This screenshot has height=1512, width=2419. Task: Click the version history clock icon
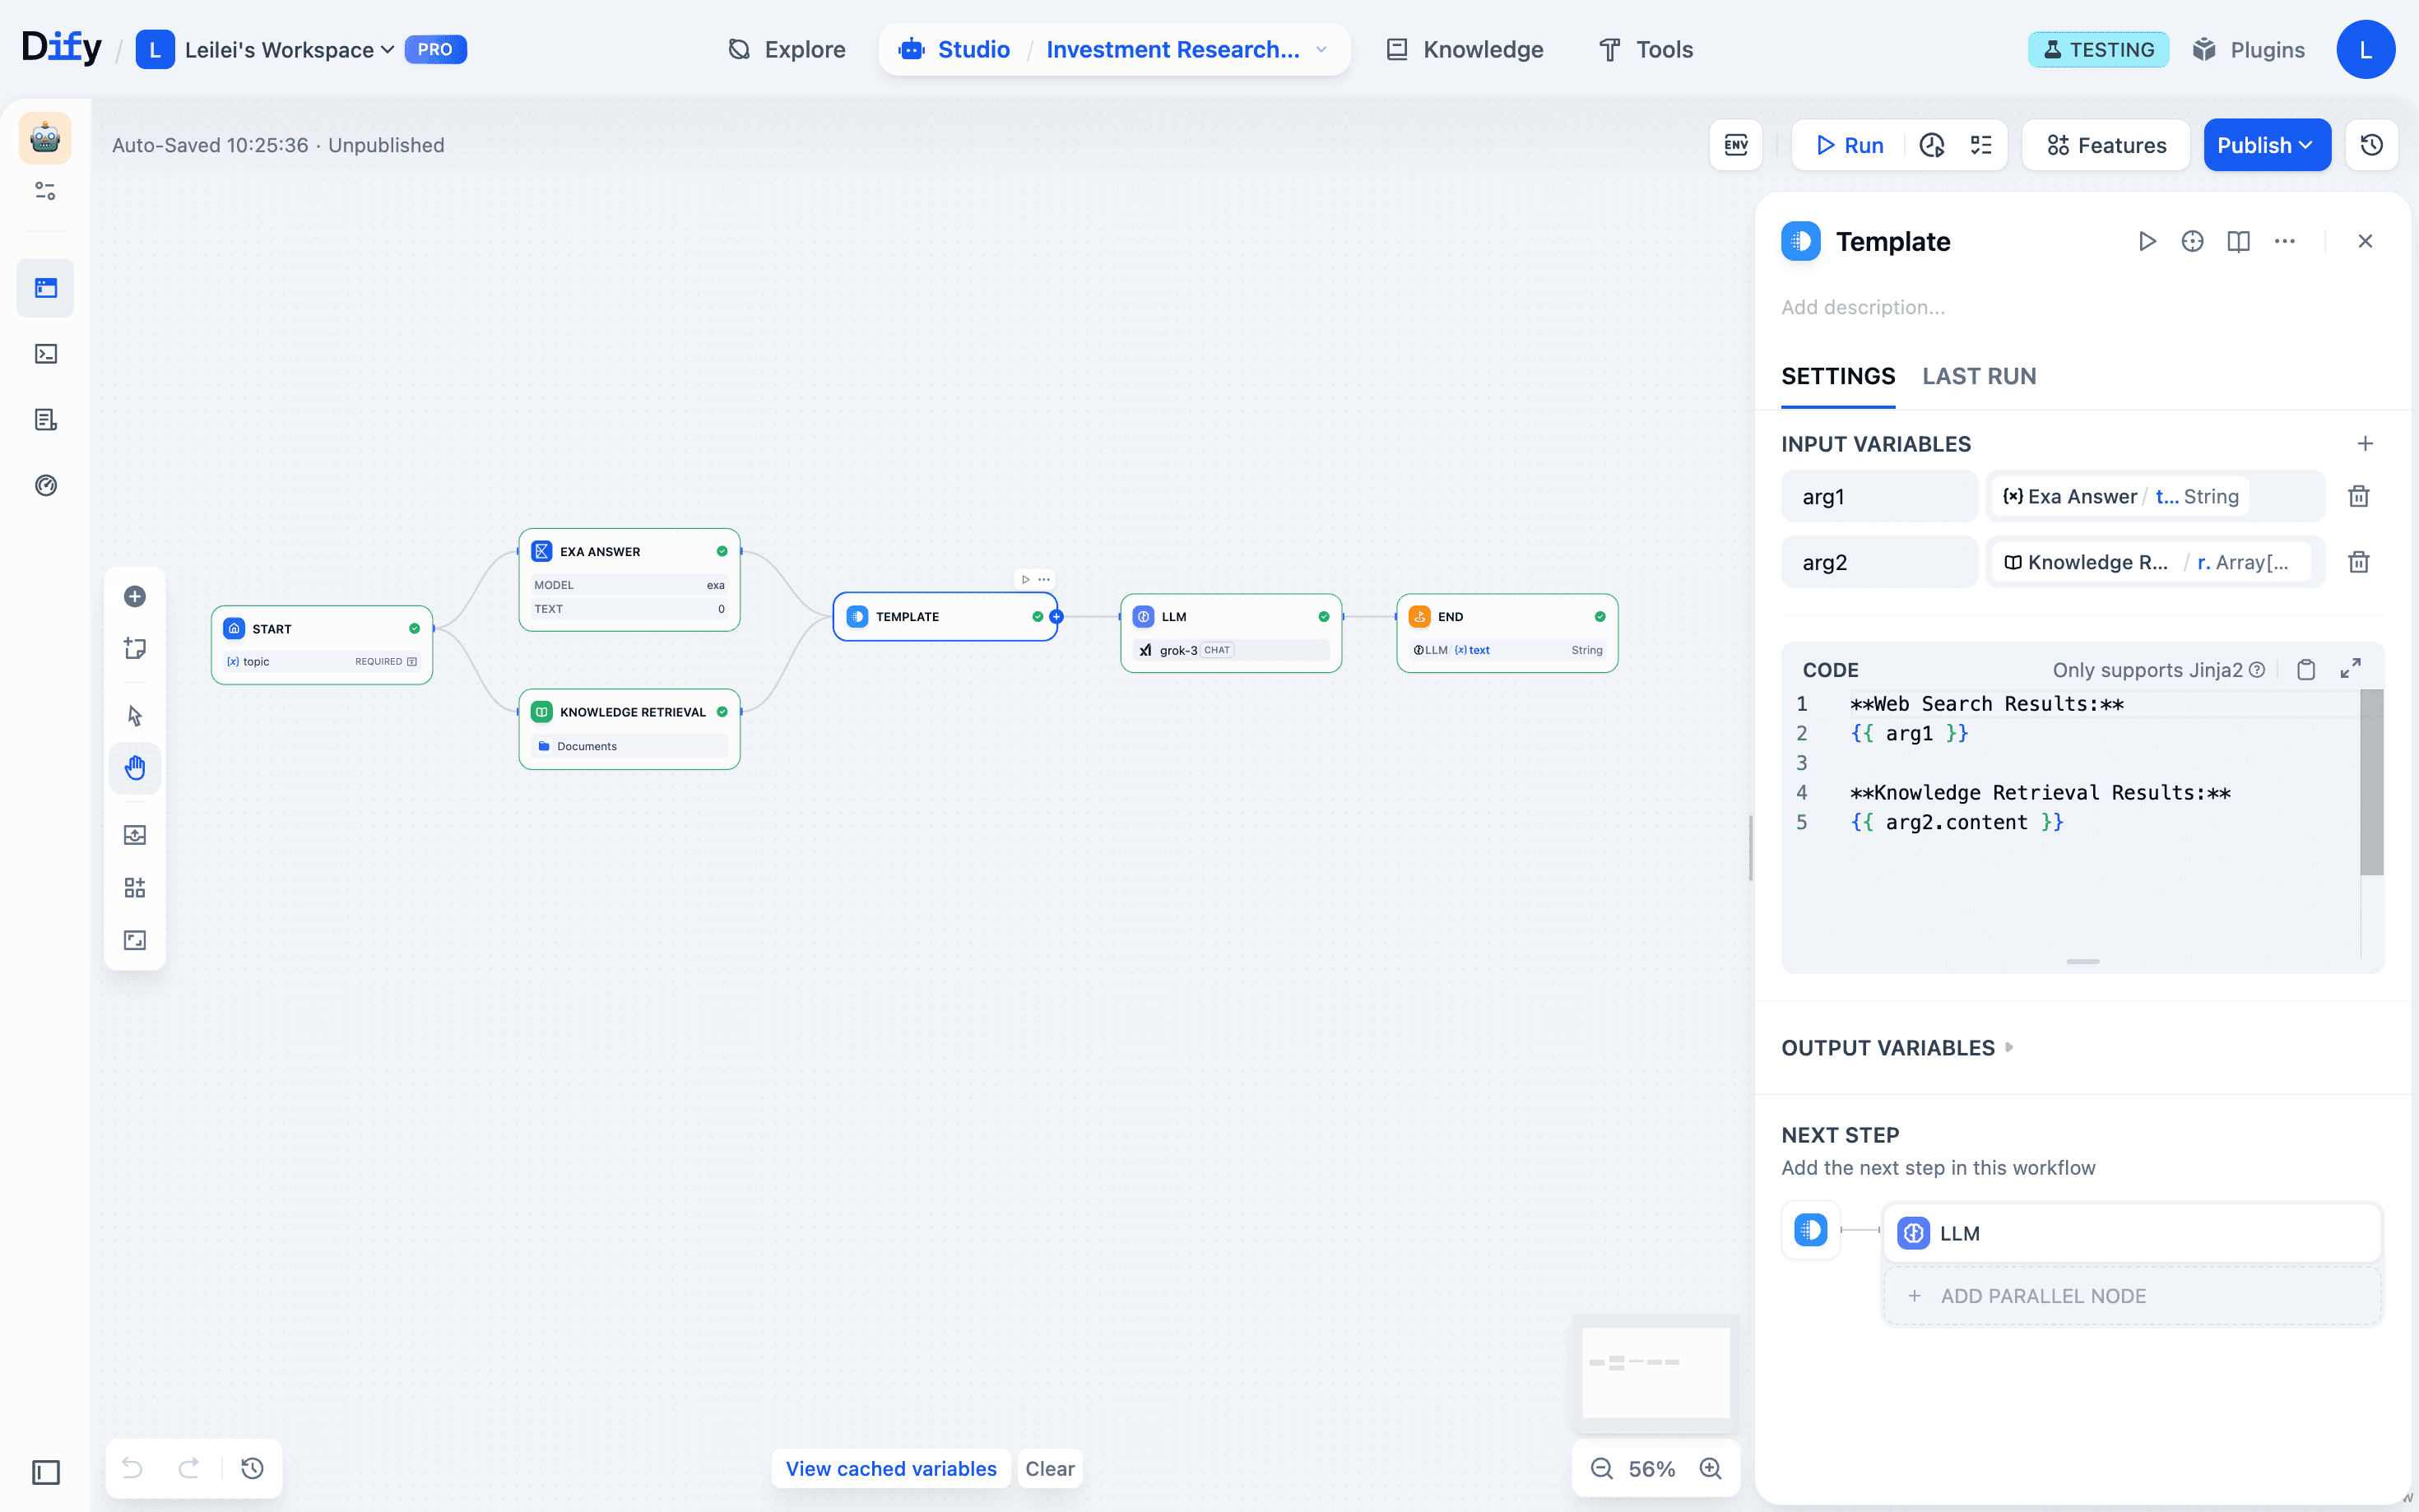pos(2371,145)
